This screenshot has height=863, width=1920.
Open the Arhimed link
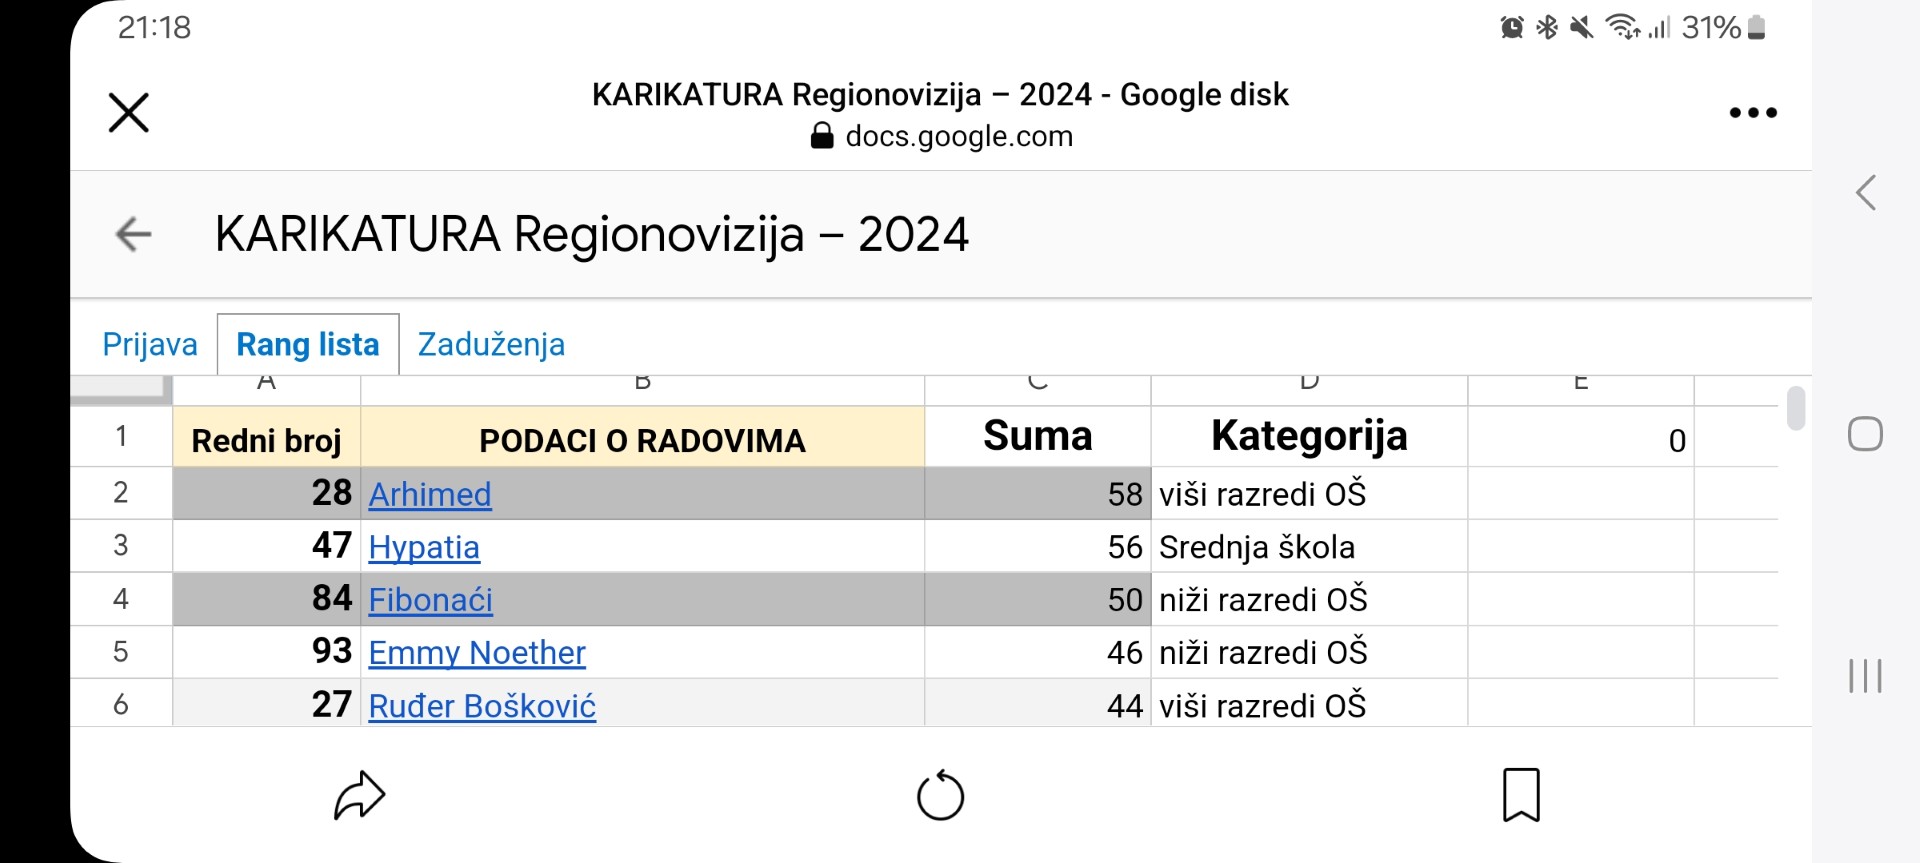pyautogui.click(x=430, y=494)
